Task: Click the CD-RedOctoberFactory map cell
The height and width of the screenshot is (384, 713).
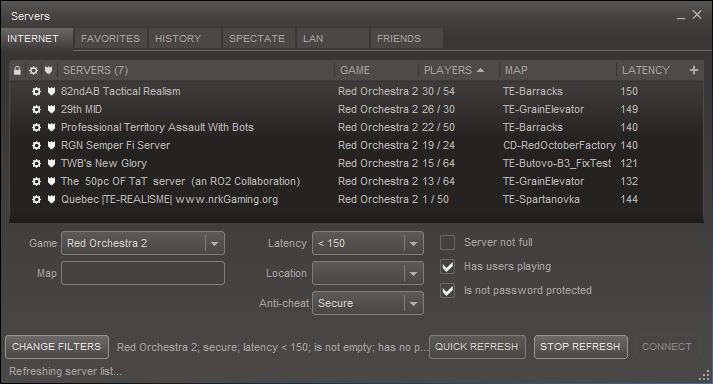Action: pyautogui.click(x=559, y=146)
